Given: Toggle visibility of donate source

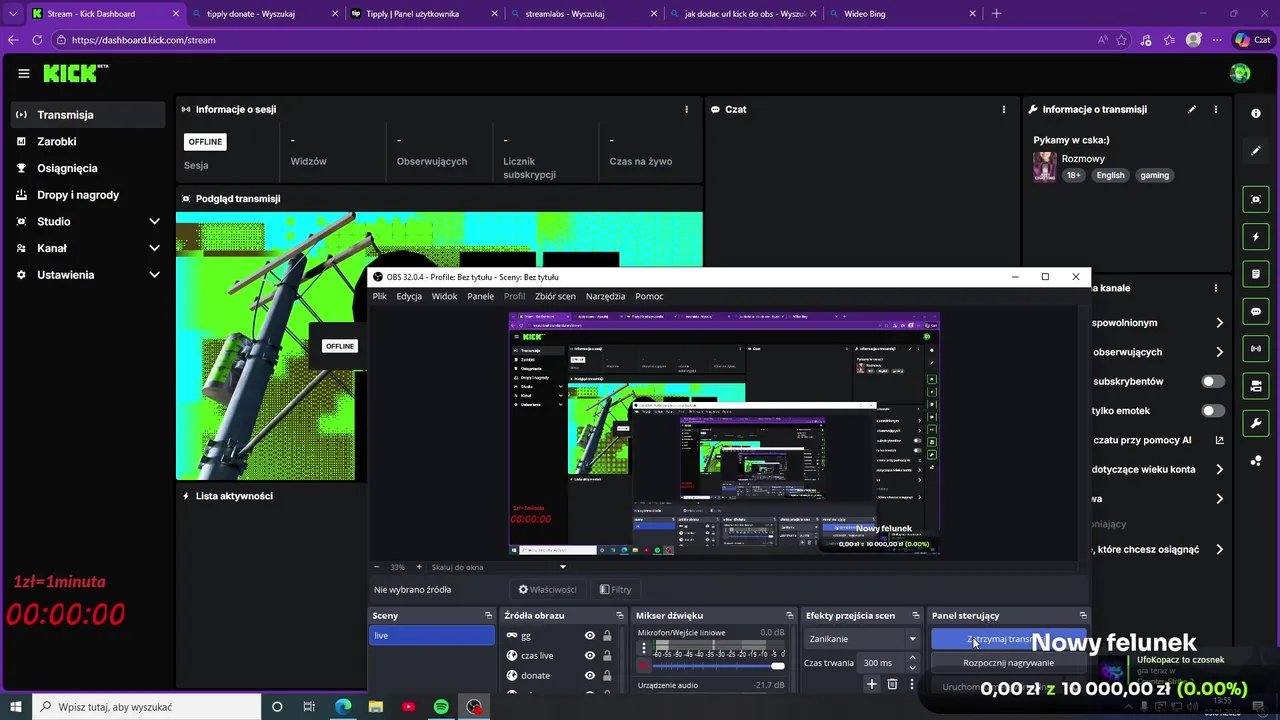Looking at the screenshot, I should tap(590, 676).
